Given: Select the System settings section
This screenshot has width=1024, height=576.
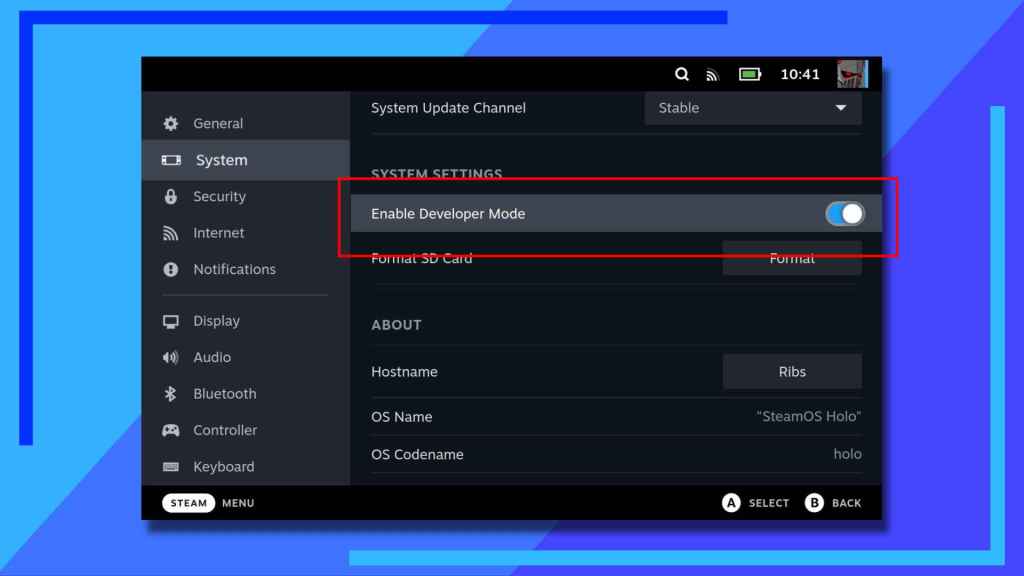Looking at the screenshot, I should tap(246, 160).
